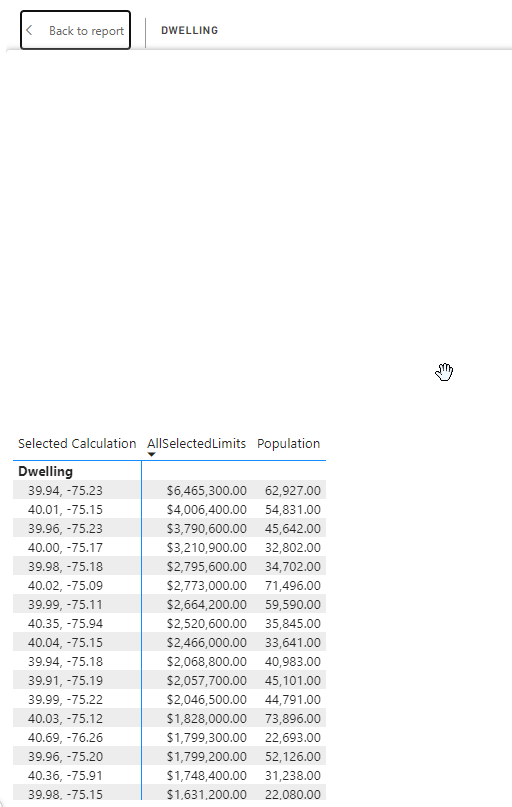Click the $2,795,600.00 limits cell
The height and width of the screenshot is (807, 512).
click(x=206, y=567)
